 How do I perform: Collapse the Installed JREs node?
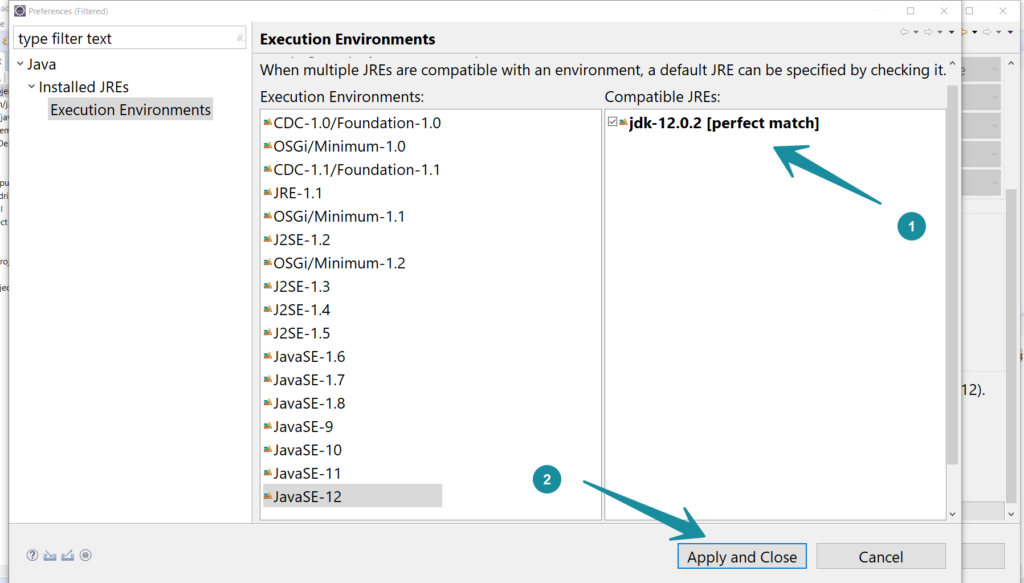pyautogui.click(x=30, y=86)
